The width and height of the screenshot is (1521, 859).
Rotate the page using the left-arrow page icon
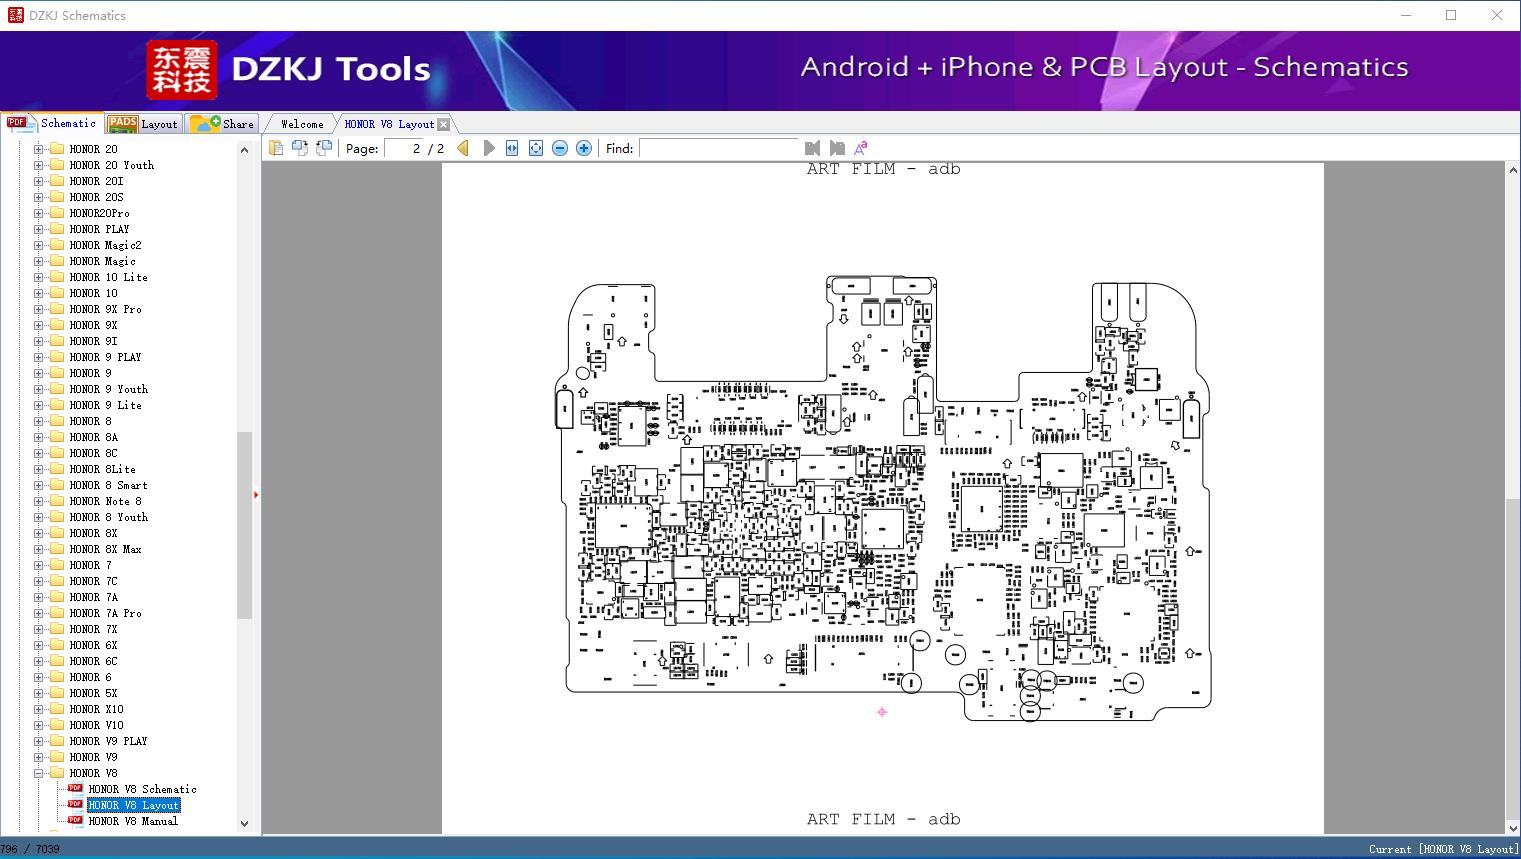point(324,148)
